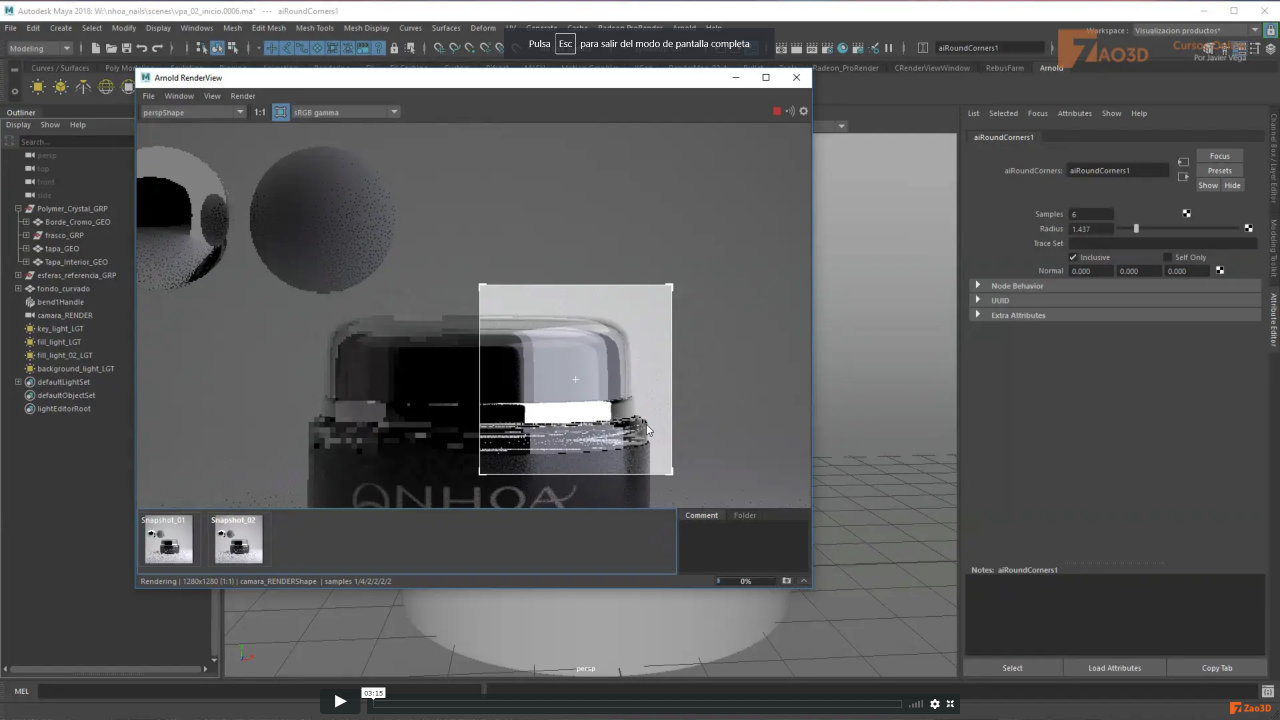
Task: Open the Render menu in Arnold RenderView
Action: click(x=243, y=96)
